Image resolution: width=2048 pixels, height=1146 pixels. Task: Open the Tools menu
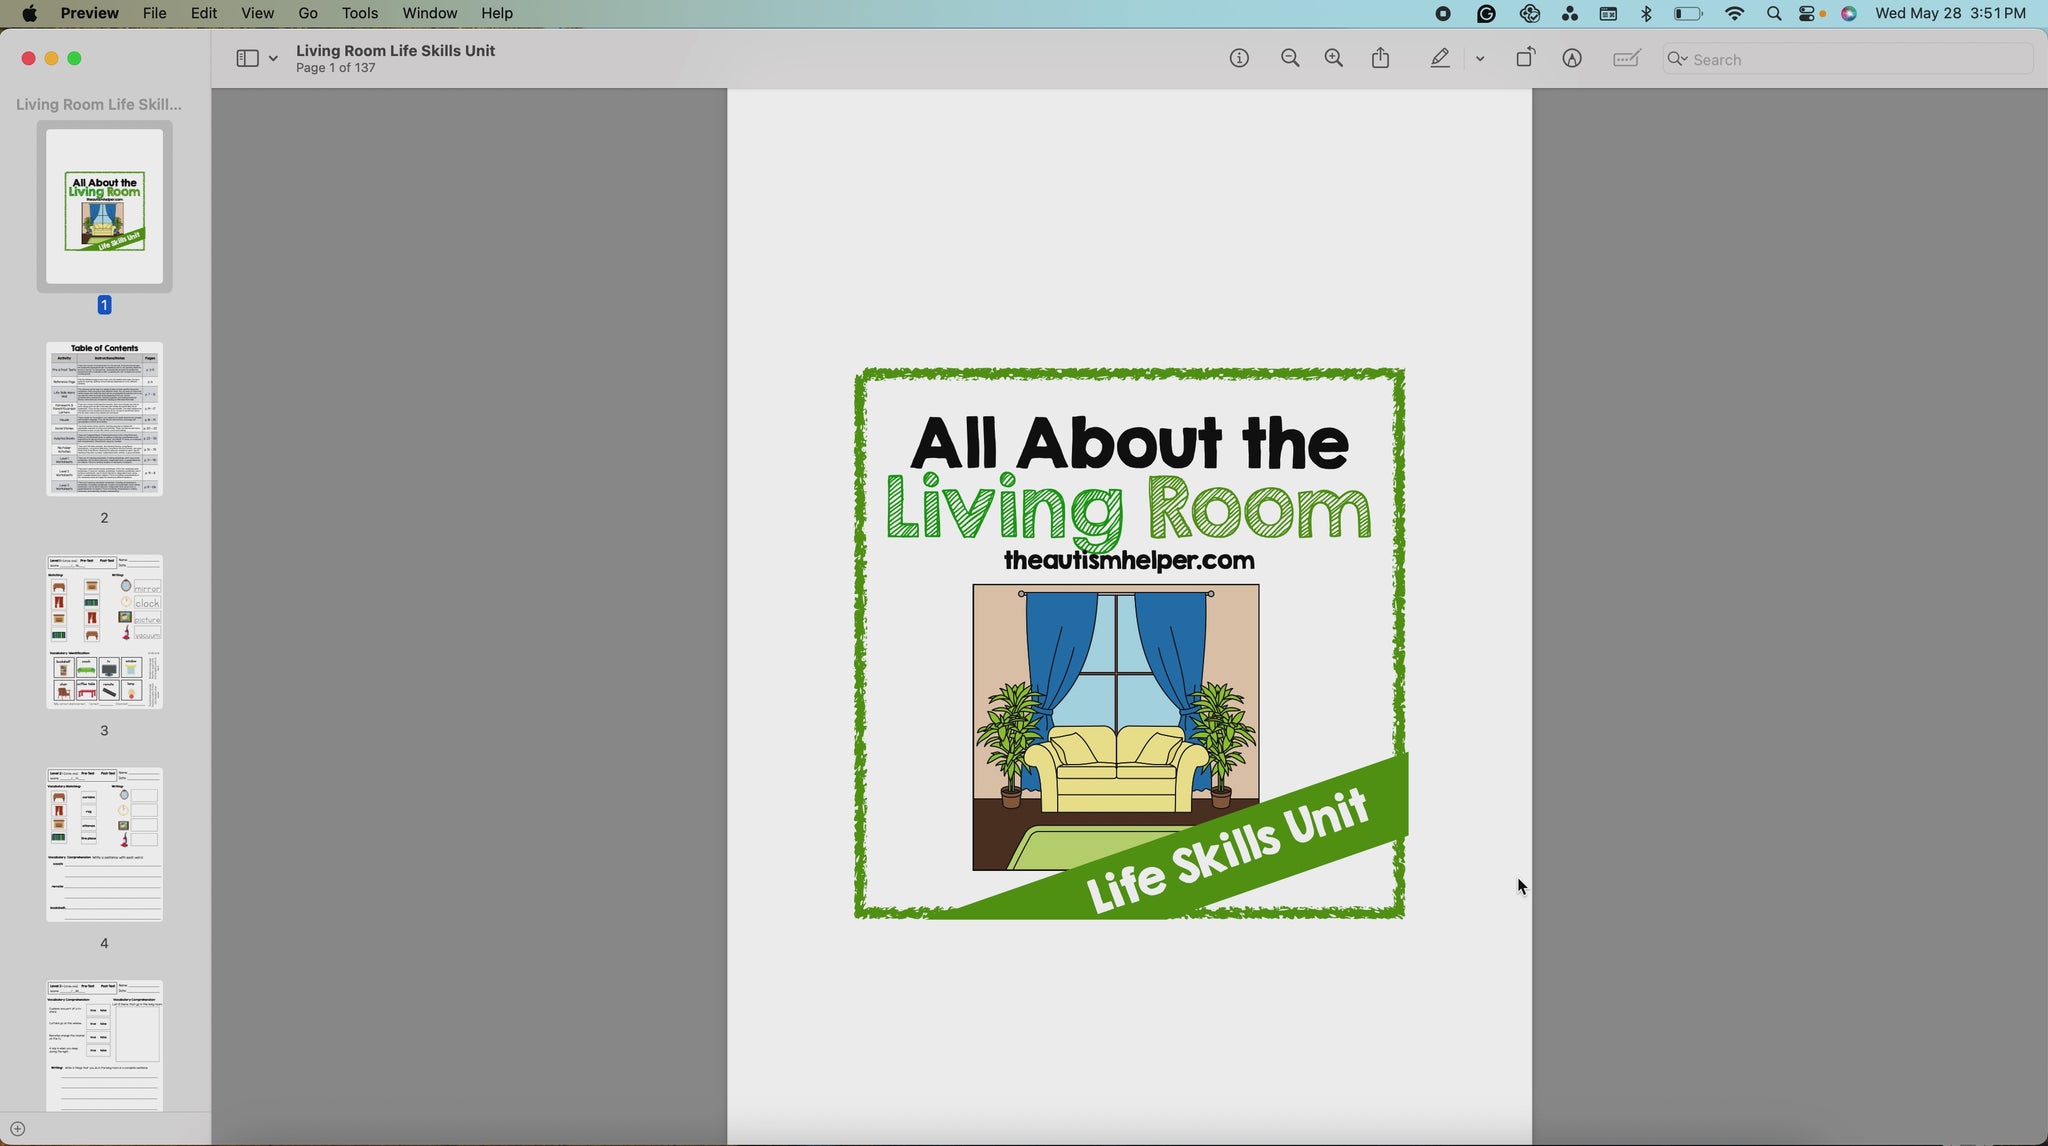point(359,13)
